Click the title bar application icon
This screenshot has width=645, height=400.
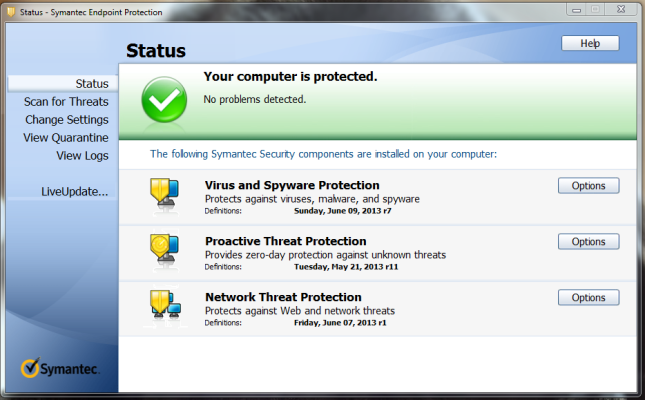click(x=9, y=10)
